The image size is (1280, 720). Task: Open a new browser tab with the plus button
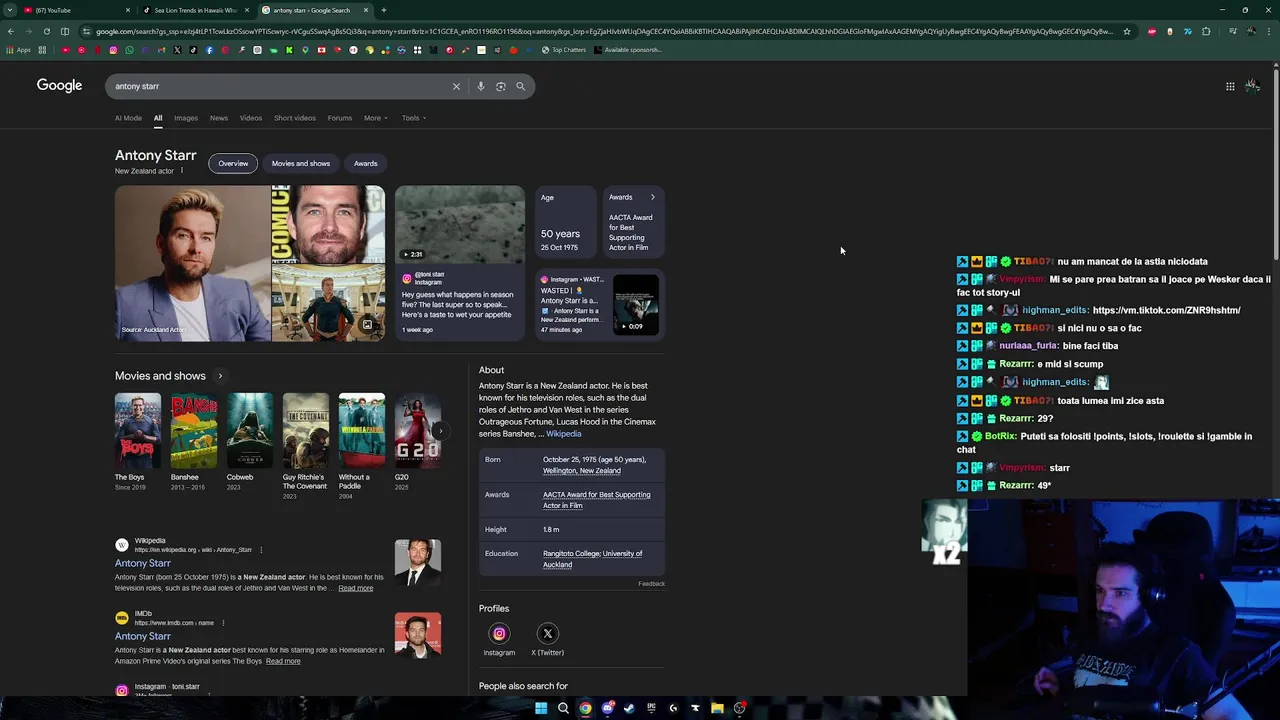[384, 10]
